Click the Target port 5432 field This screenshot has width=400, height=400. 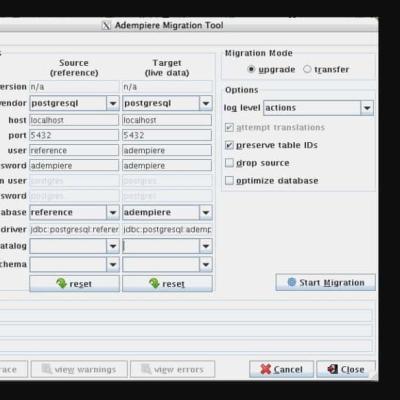[167, 135]
